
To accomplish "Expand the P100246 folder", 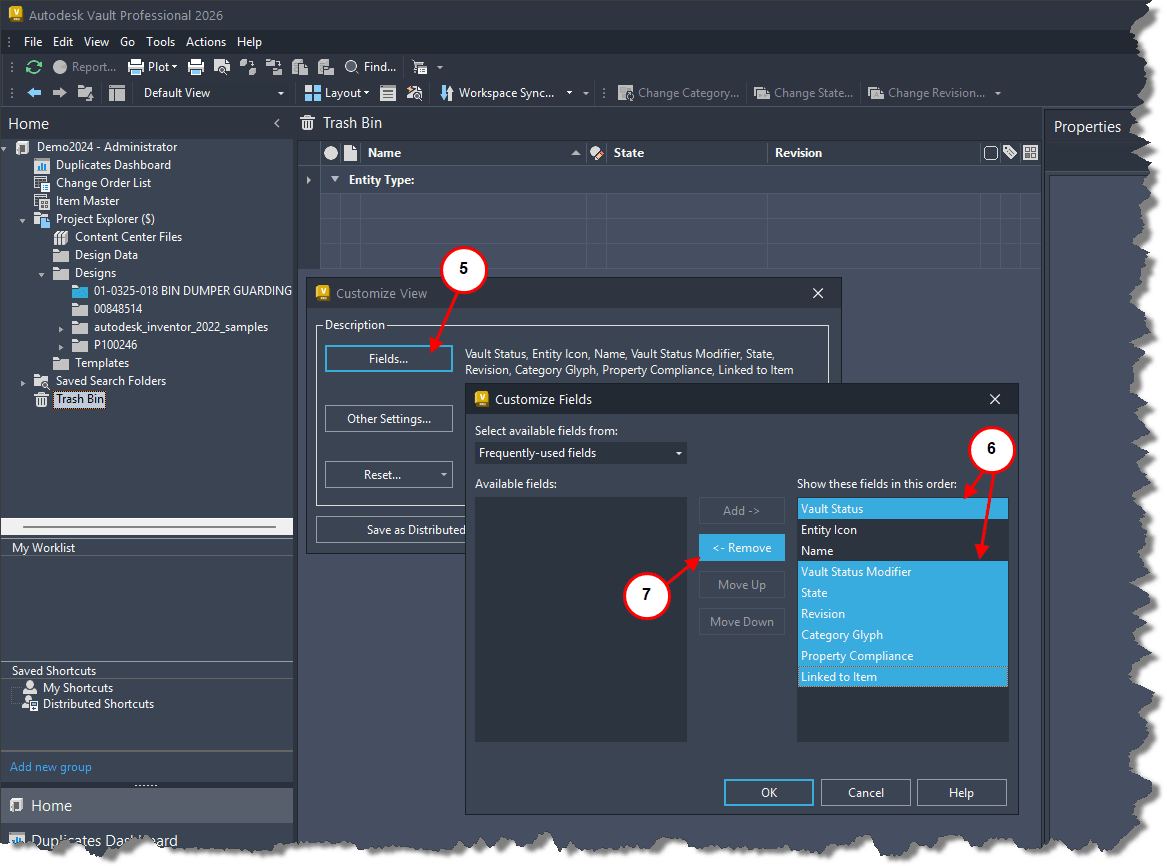I will [61, 346].
